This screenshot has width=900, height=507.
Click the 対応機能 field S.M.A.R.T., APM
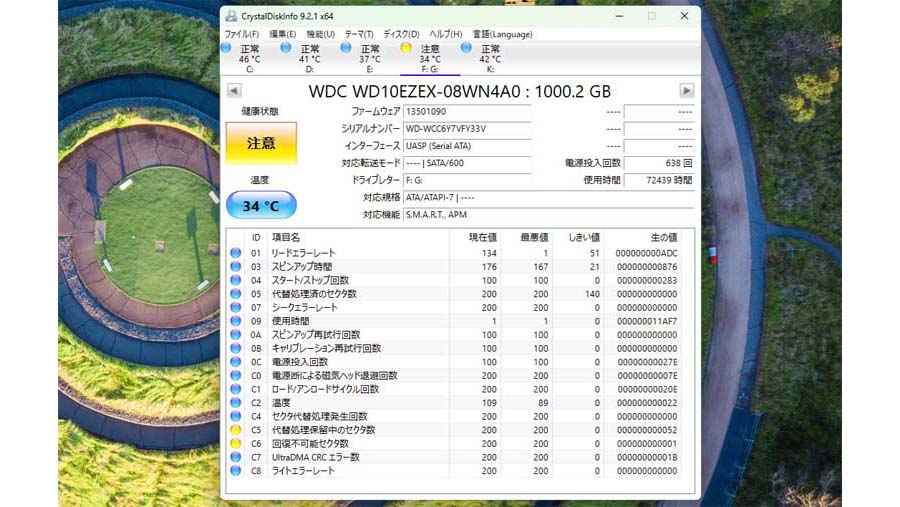tap(549, 215)
